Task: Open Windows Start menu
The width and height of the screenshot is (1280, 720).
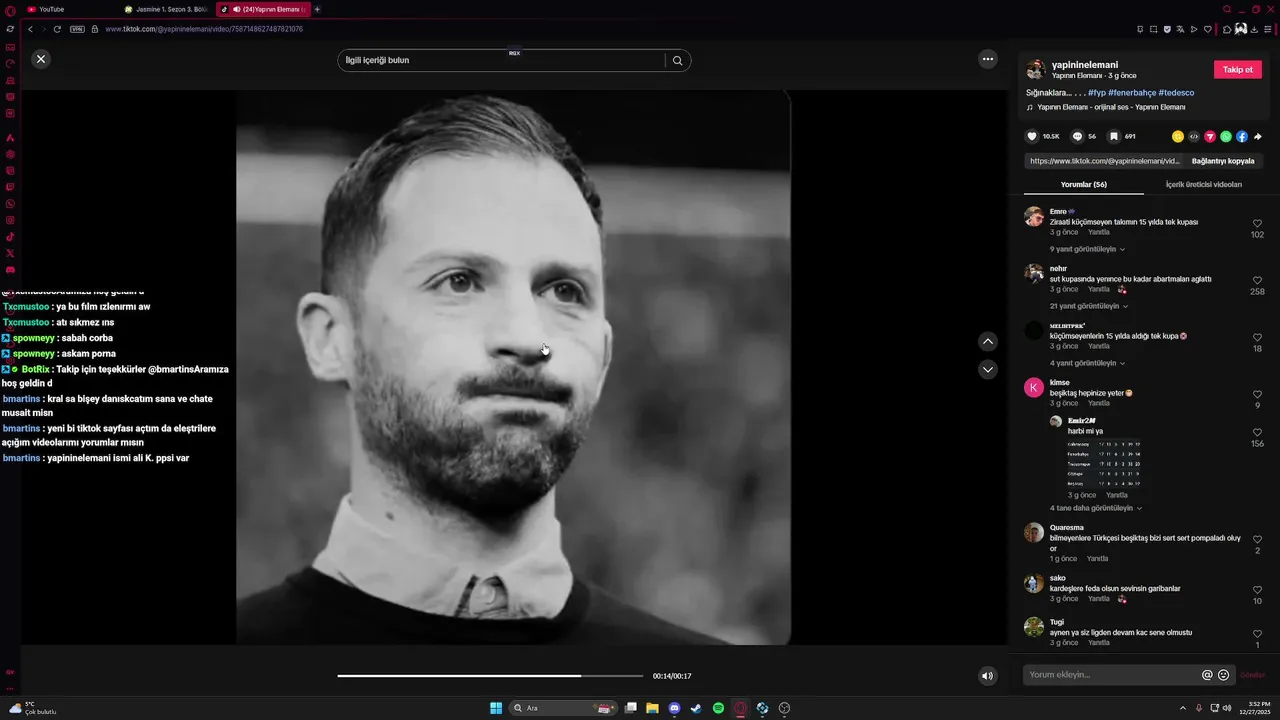Action: (496, 708)
